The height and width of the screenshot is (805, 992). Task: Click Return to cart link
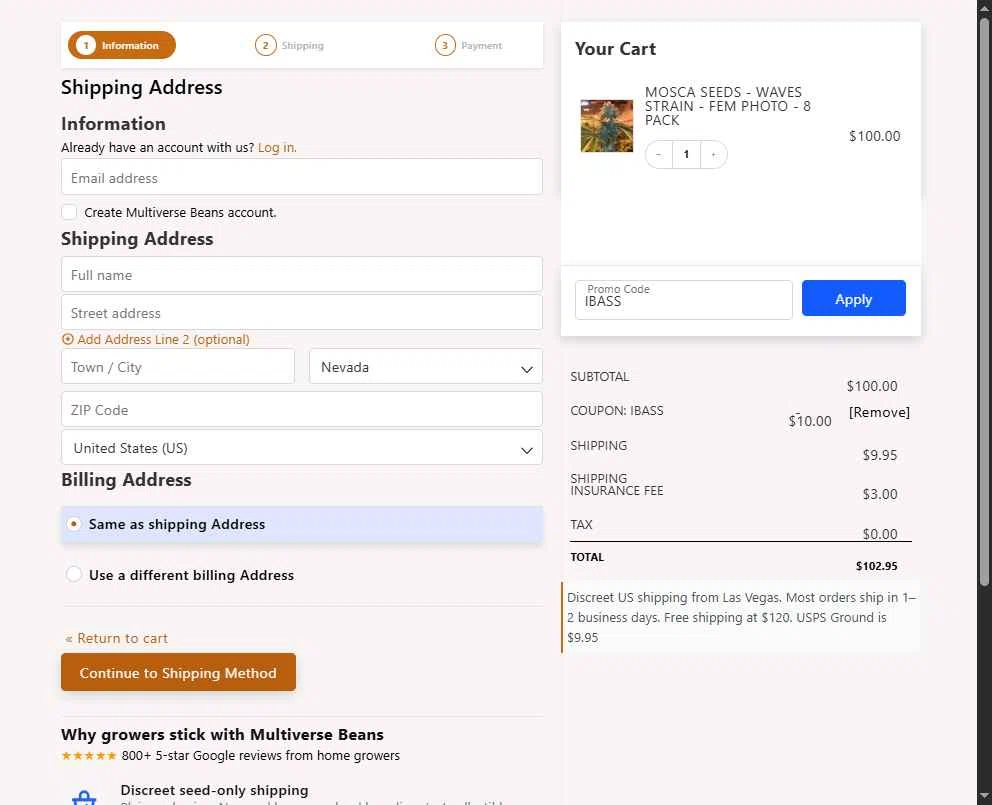pos(116,638)
